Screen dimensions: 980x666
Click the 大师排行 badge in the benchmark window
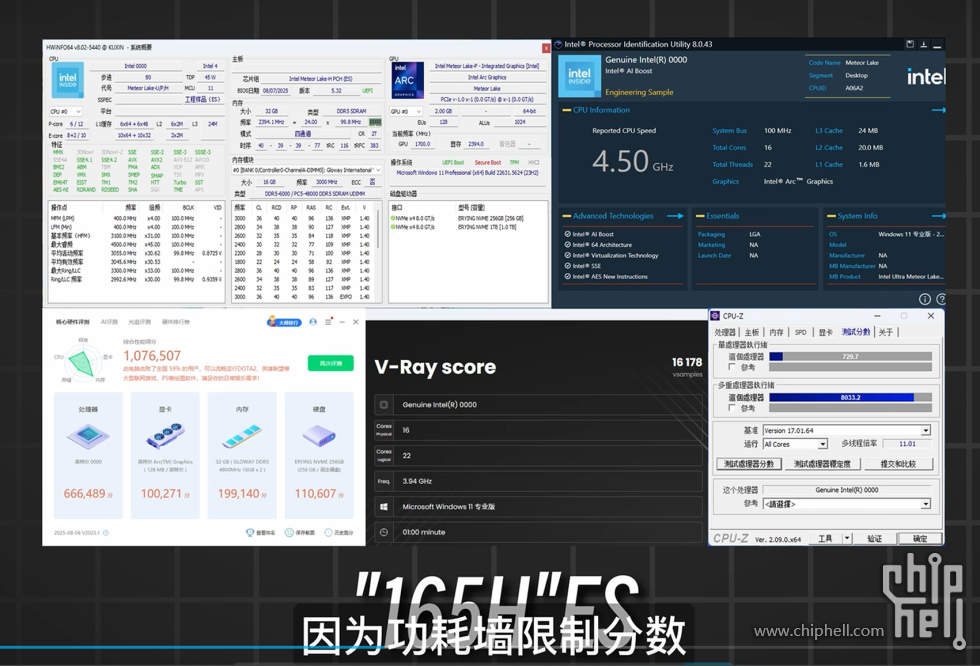pos(284,322)
